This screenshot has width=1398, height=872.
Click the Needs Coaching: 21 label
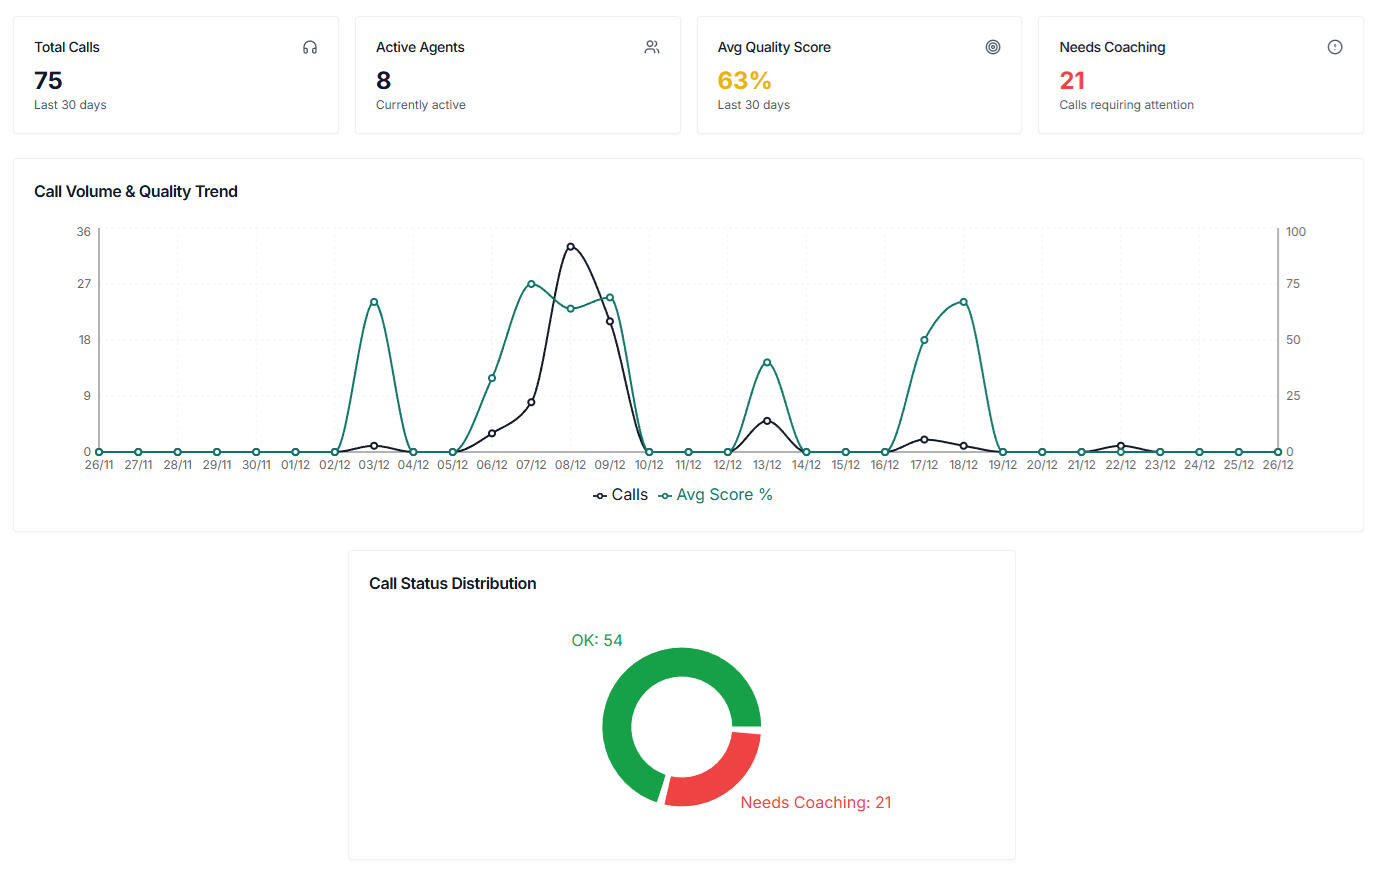[816, 802]
